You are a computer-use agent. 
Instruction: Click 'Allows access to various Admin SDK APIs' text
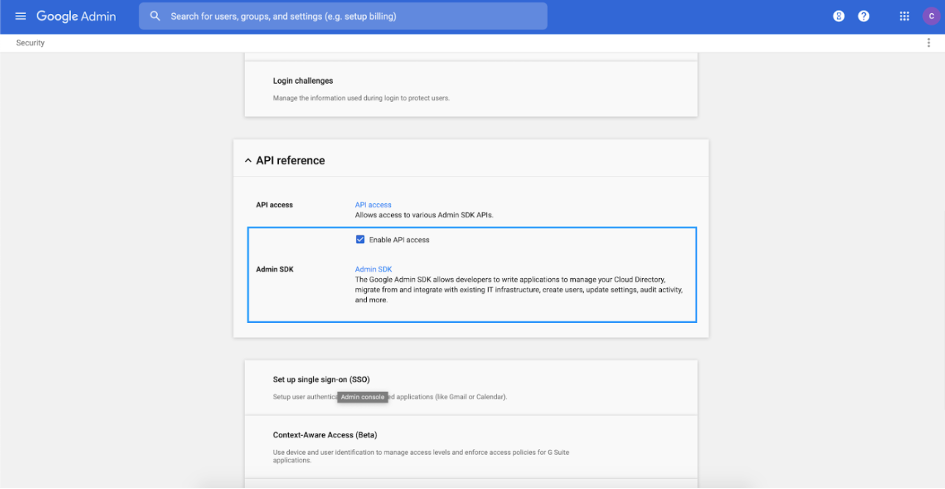pos(424,215)
